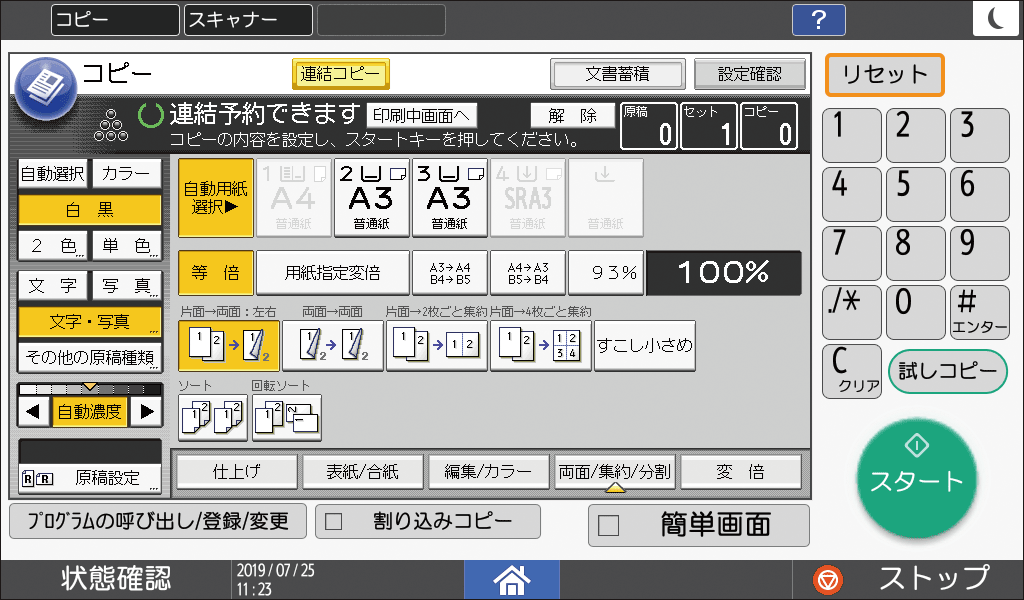Viewport: 1024px width, 600px height.
Task: Switch to the スキャナー tab
Action: click(246, 19)
